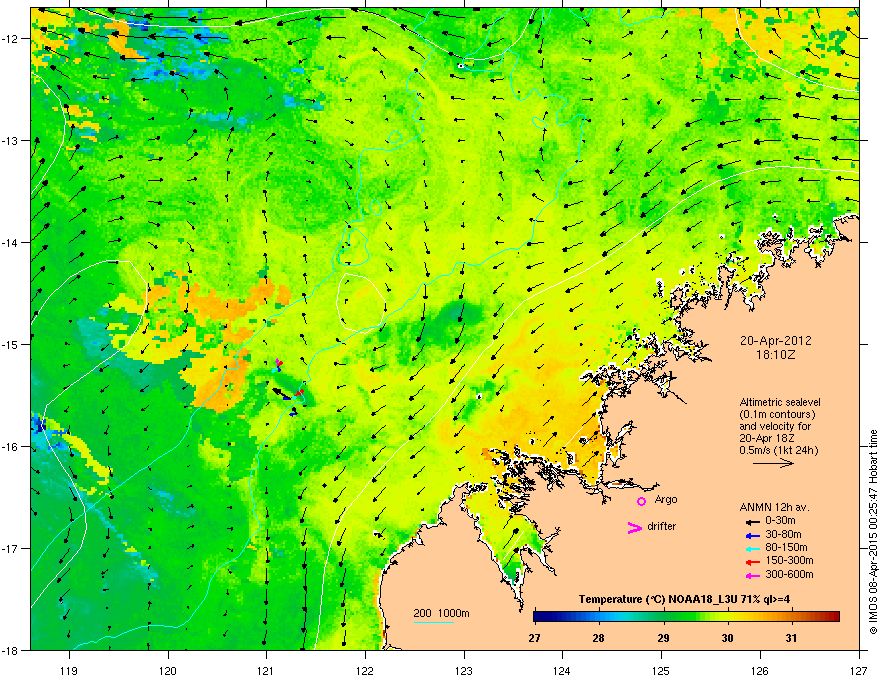Click the Temperature NOAA18_L3U colorbar title
The width and height of the screenshot is (880, 680).
(684, 599)
